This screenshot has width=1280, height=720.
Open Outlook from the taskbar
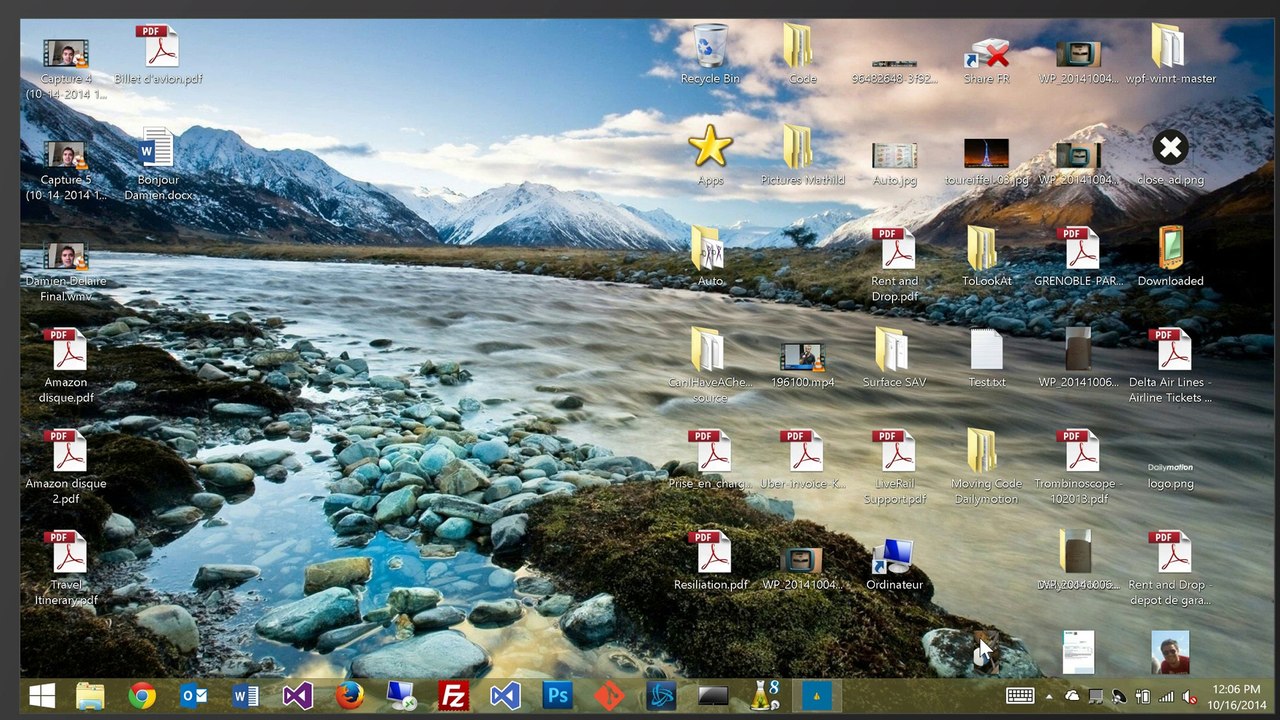193,695
